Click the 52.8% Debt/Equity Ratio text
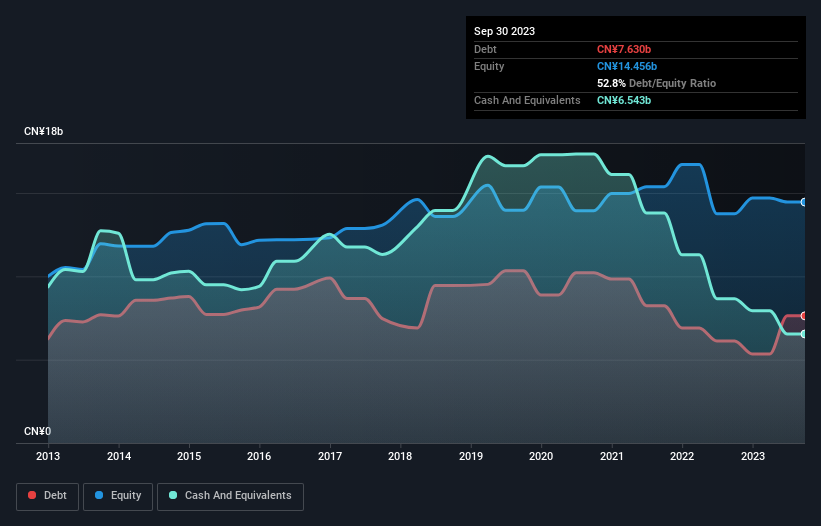This screenshot has width=821, height=526. tap(657, 83)
